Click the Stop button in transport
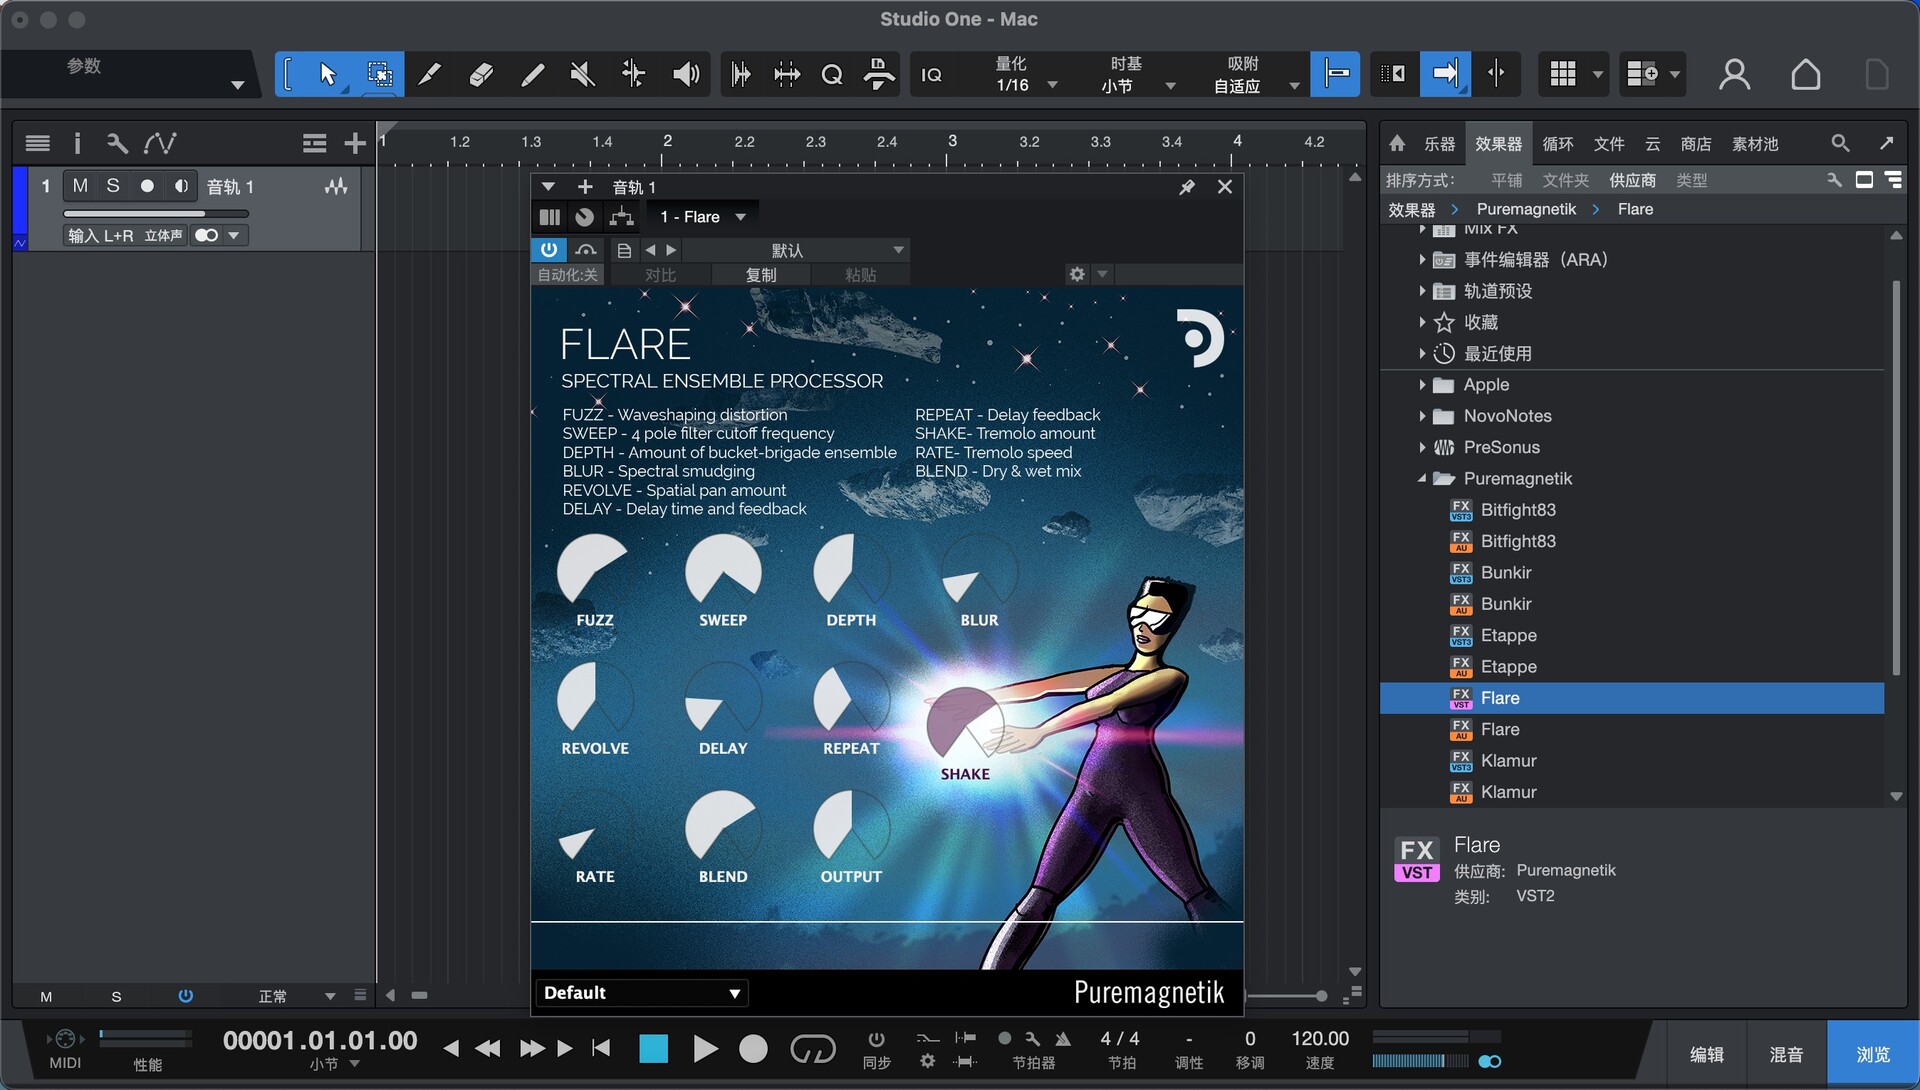This screenshot has height=1090, width=1920. click(x=653, y=1048)
